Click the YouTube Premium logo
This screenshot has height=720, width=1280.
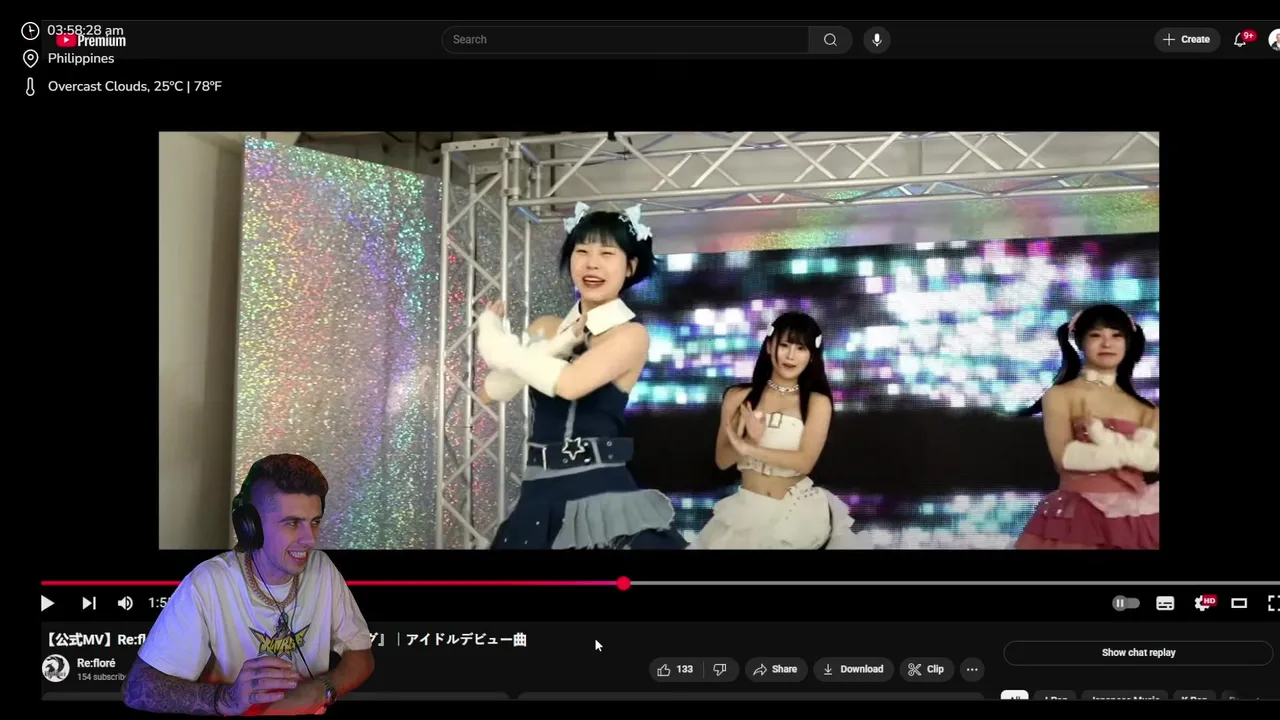[91, 40]
